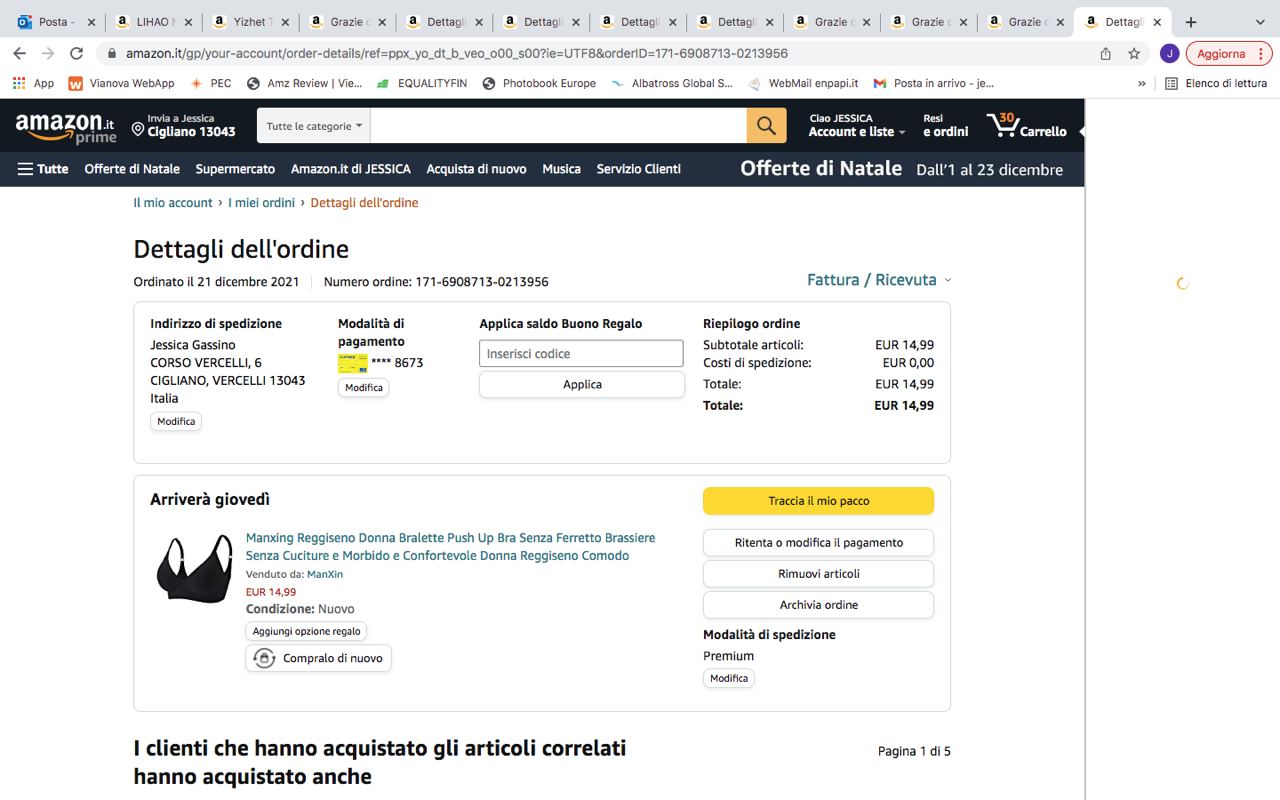The height and width of the screenshot is (800, 1280).
Task: Click the orange Amazon search magnifier button
Action: point(766,126)
